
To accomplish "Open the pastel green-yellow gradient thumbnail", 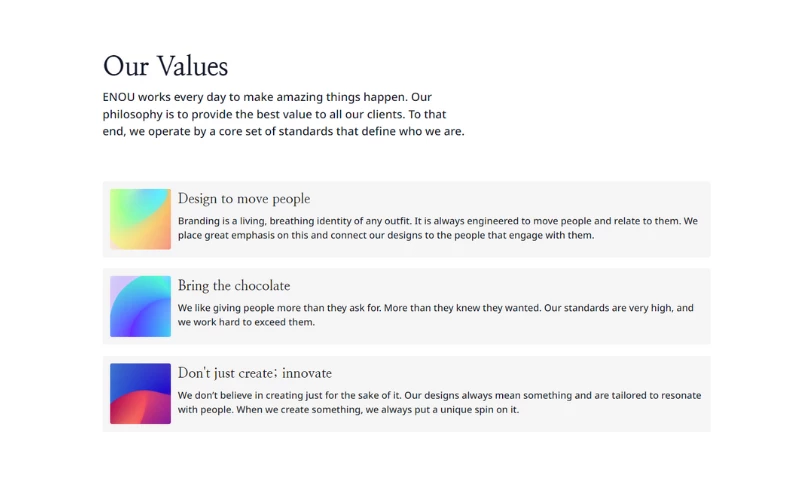I will click(140, 219).
